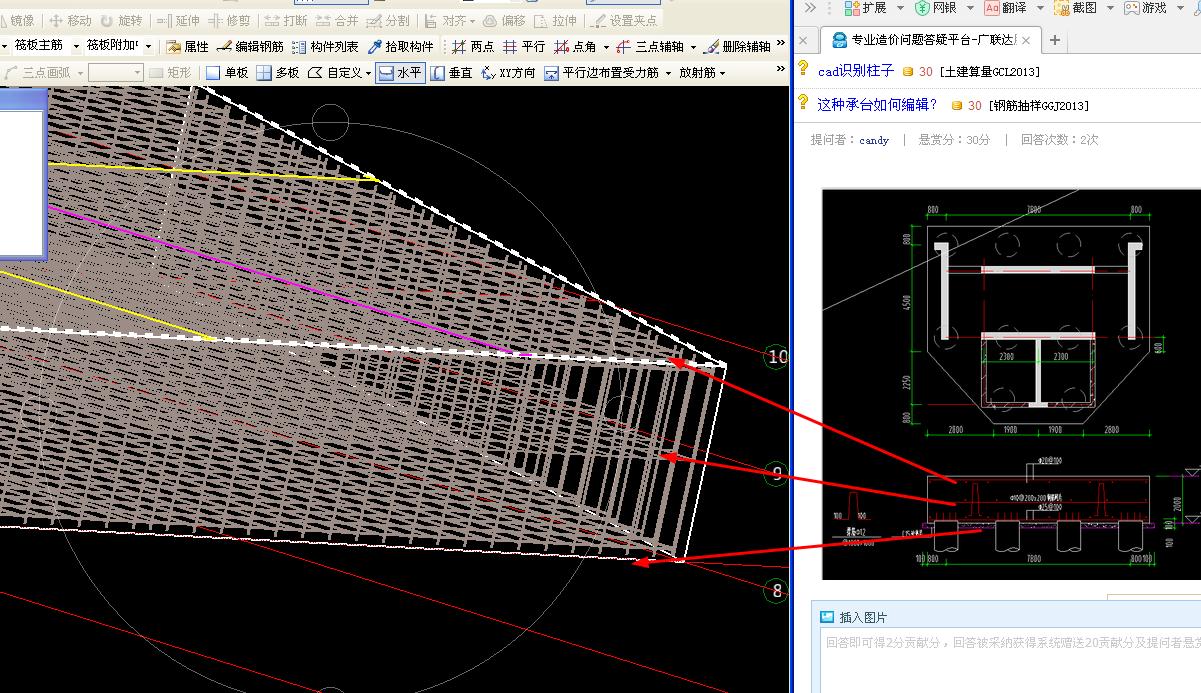Image resolution: width=1201 pixels, height=693 pixels.
Task: Open browser 游戏 (games) menu
Action: pyautogui.click(x=1153, y=8)
